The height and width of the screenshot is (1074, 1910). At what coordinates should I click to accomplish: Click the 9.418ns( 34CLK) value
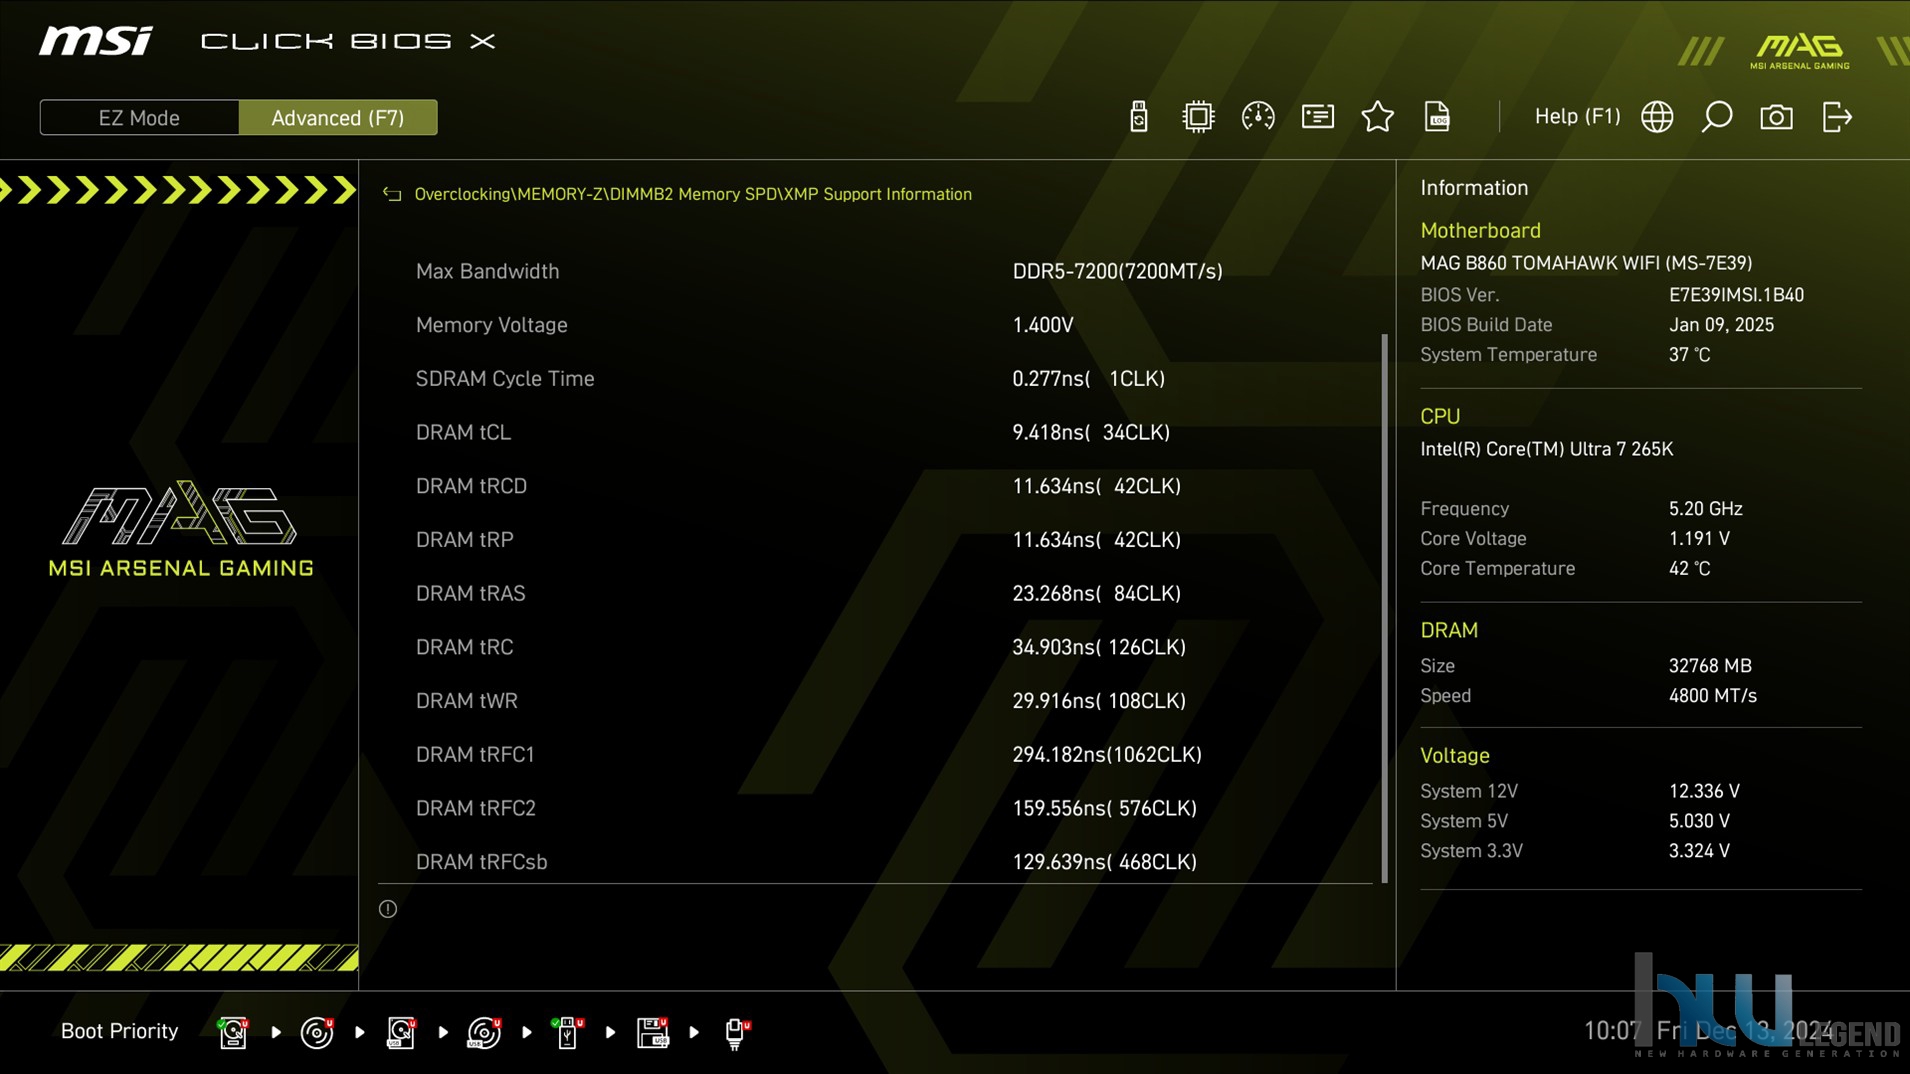click(1091, 432)
